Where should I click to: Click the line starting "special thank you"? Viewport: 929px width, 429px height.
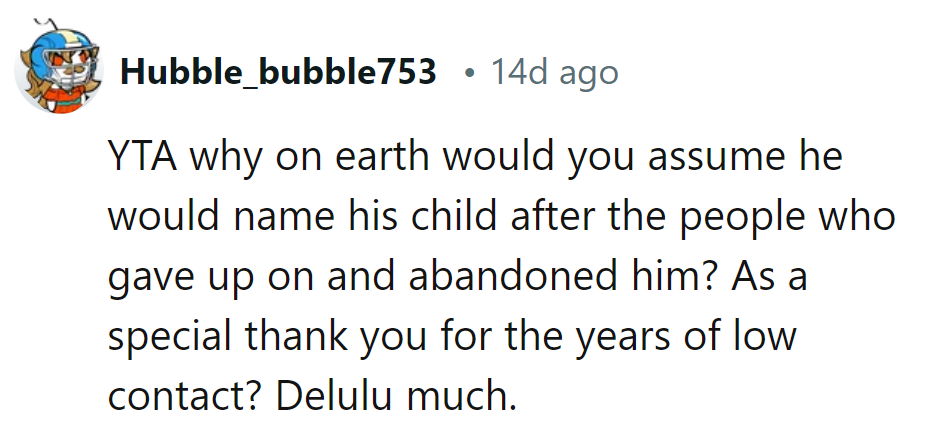click(x=452, y=338)
